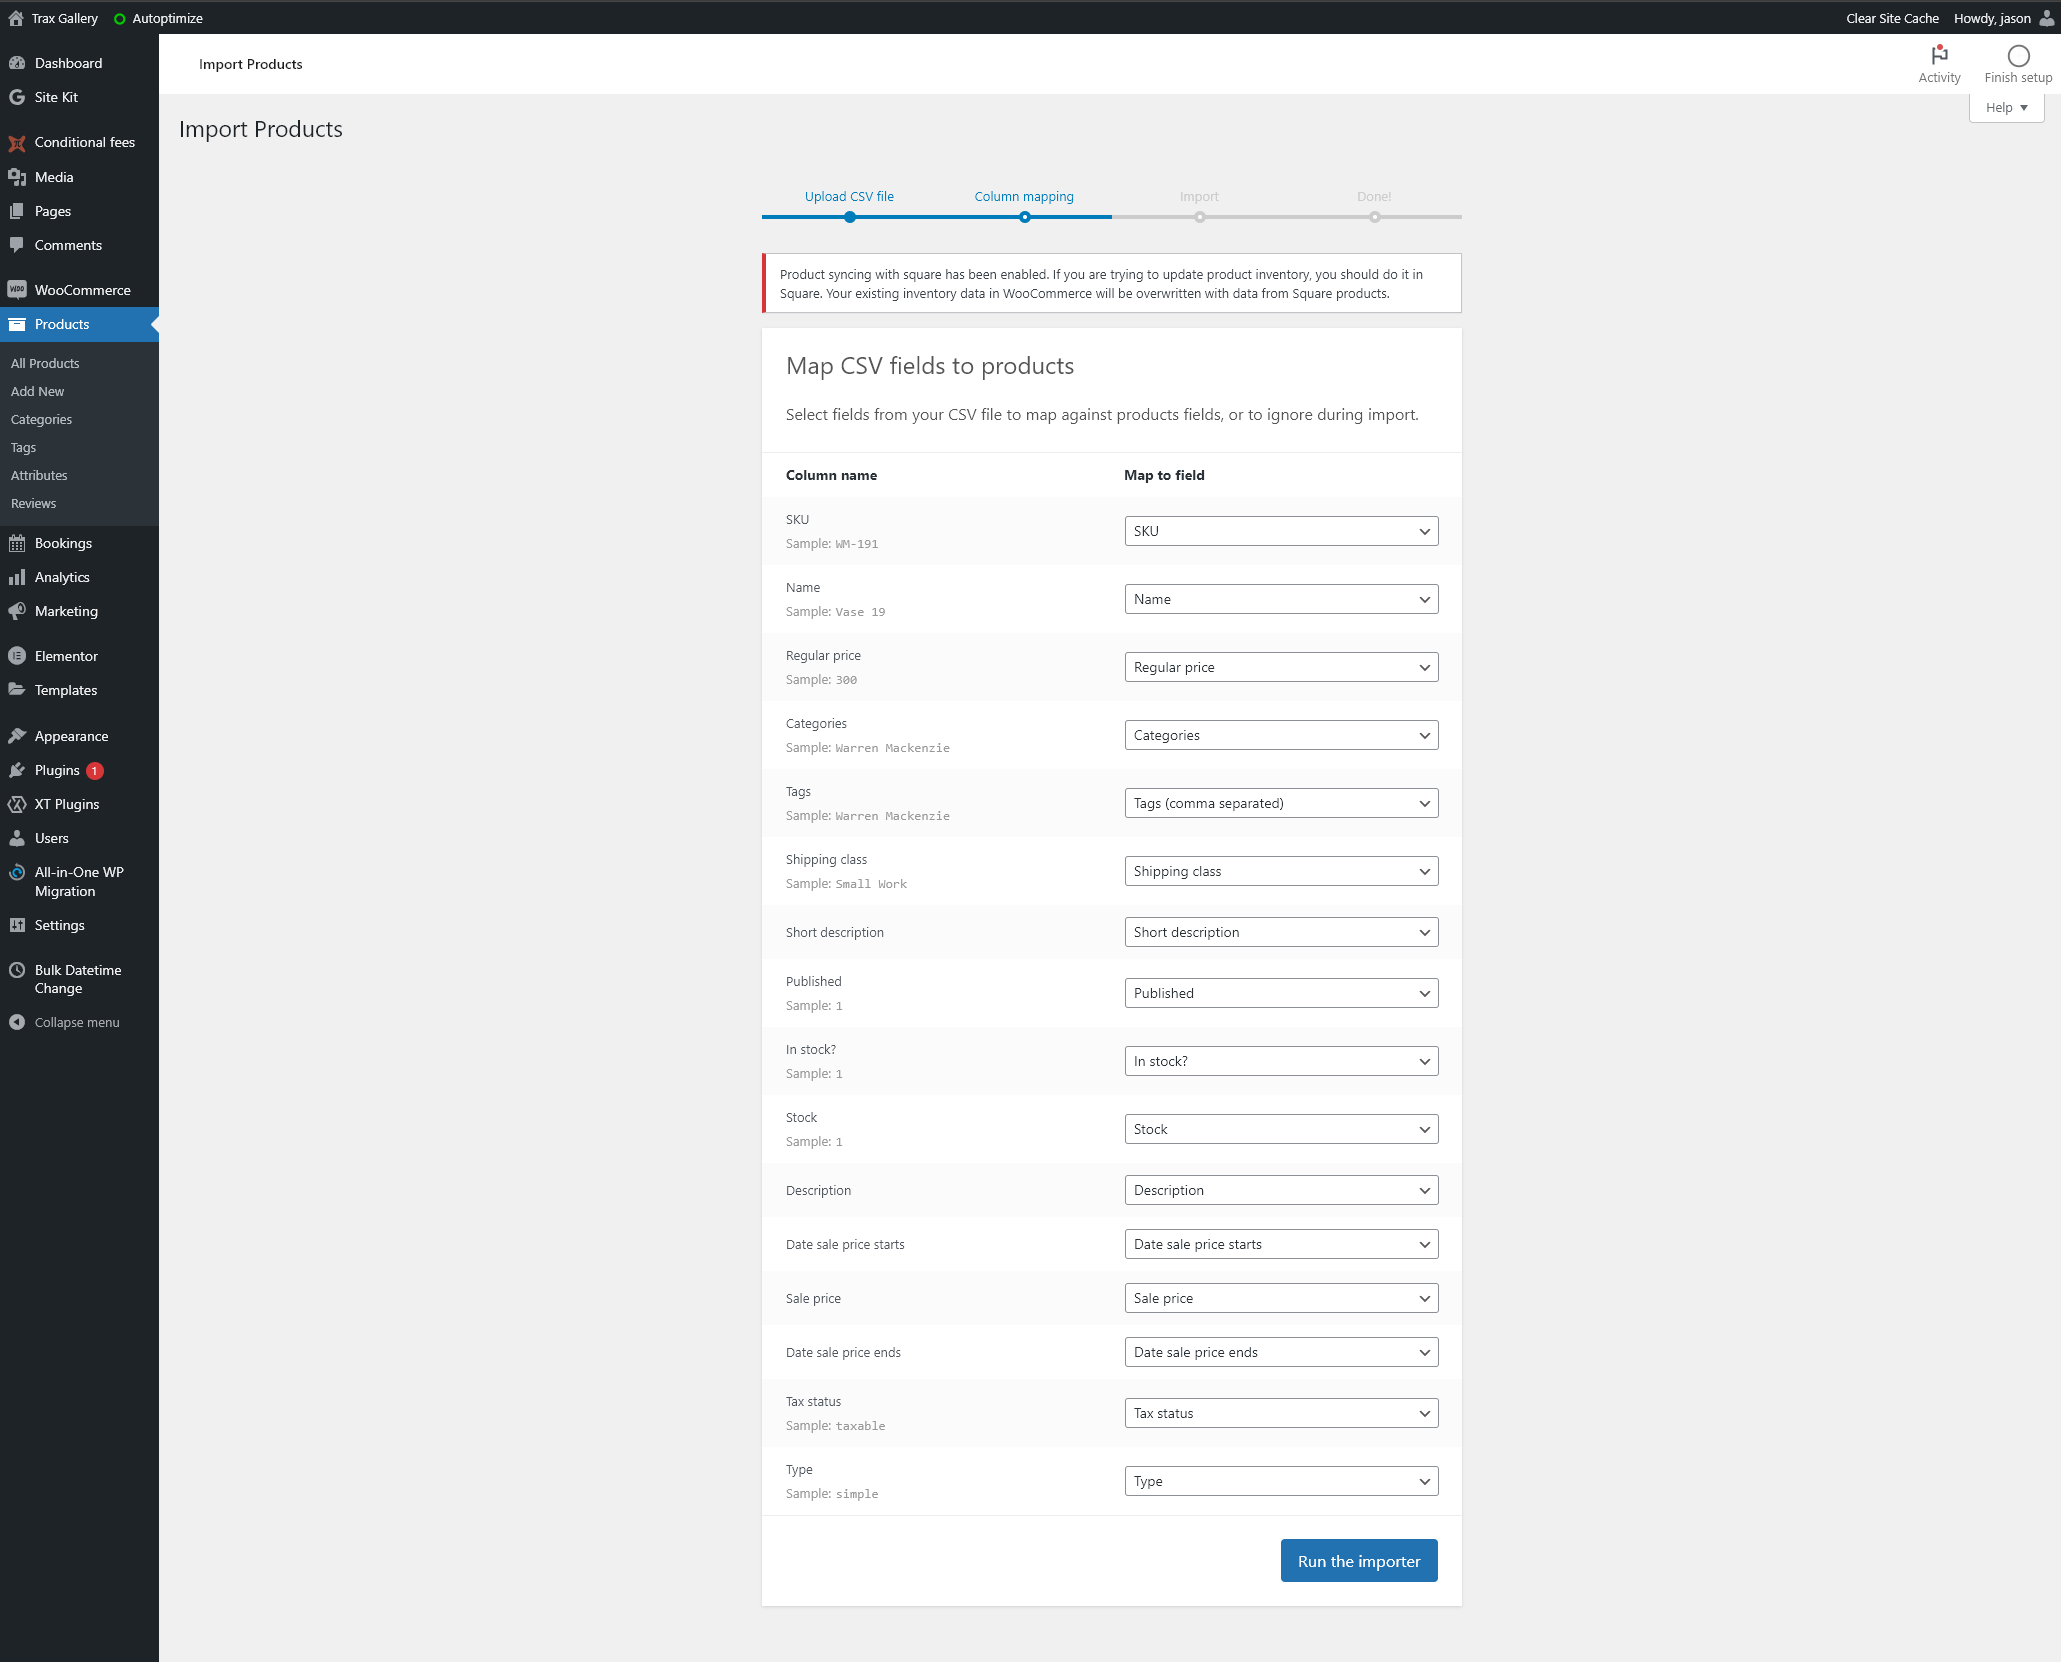Image resolution: width=2061 pixels, height=1662 pixels.
Task: Open the Regular price field dropdown
Action: (1281, 667)
